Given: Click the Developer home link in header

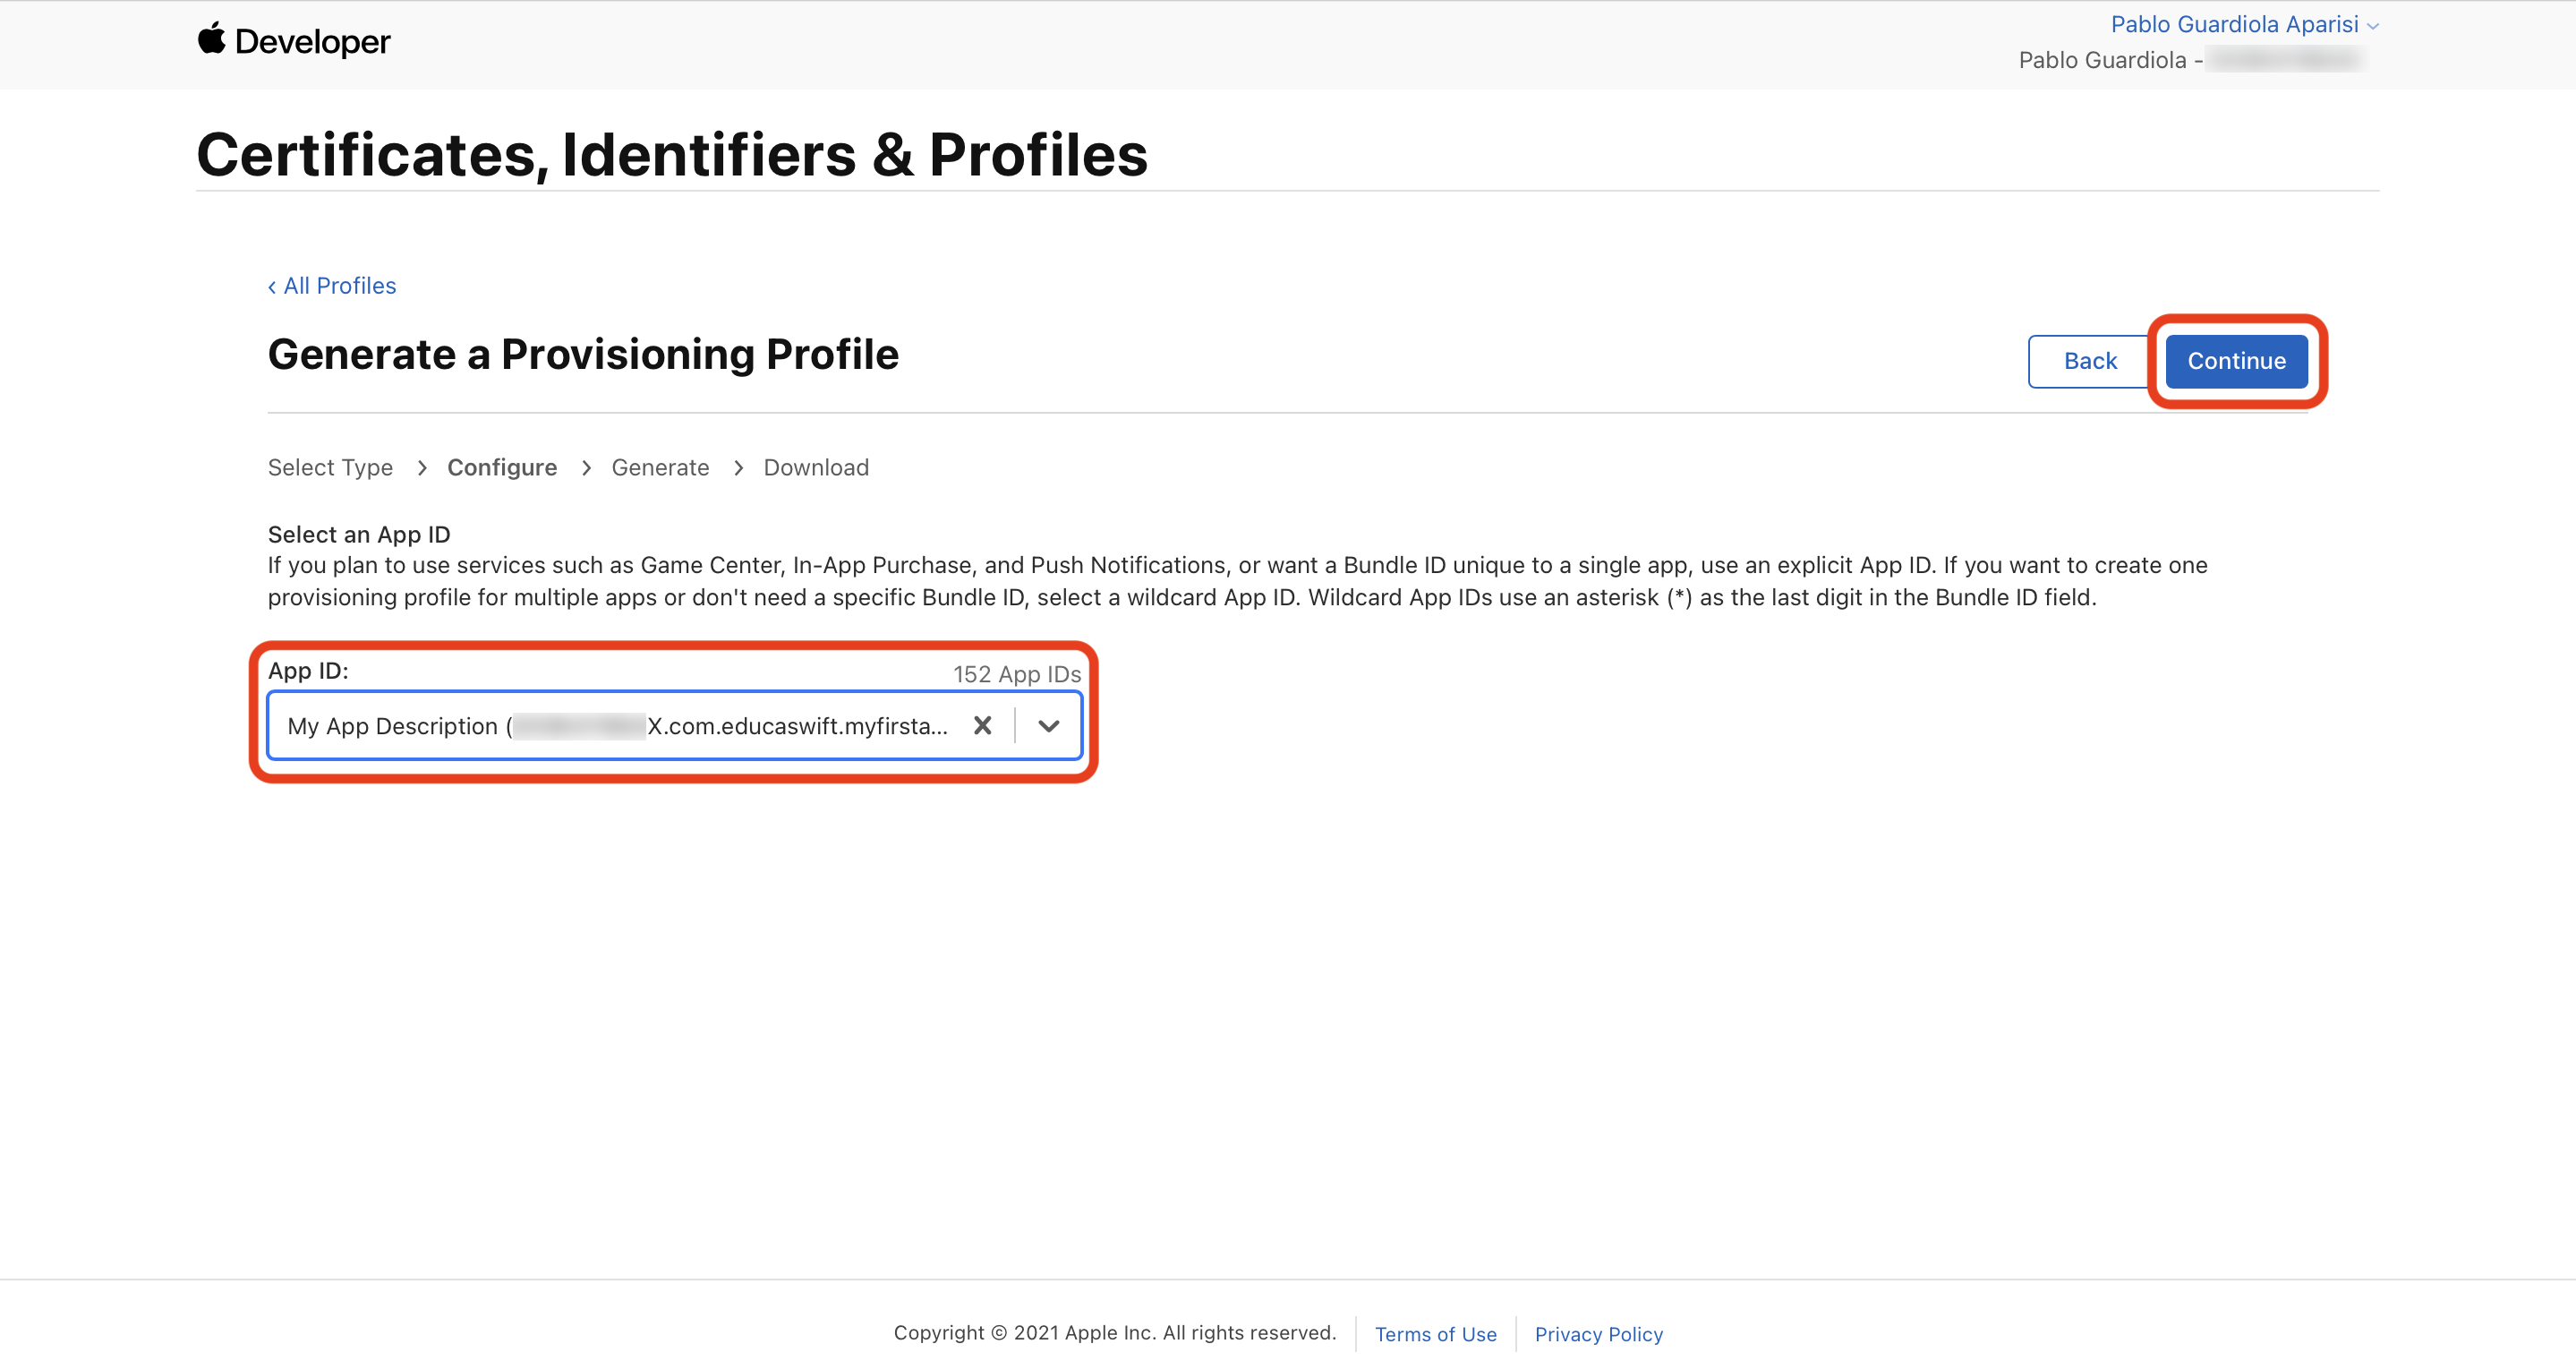Looking at the screenshot, I should click(312, 41).
